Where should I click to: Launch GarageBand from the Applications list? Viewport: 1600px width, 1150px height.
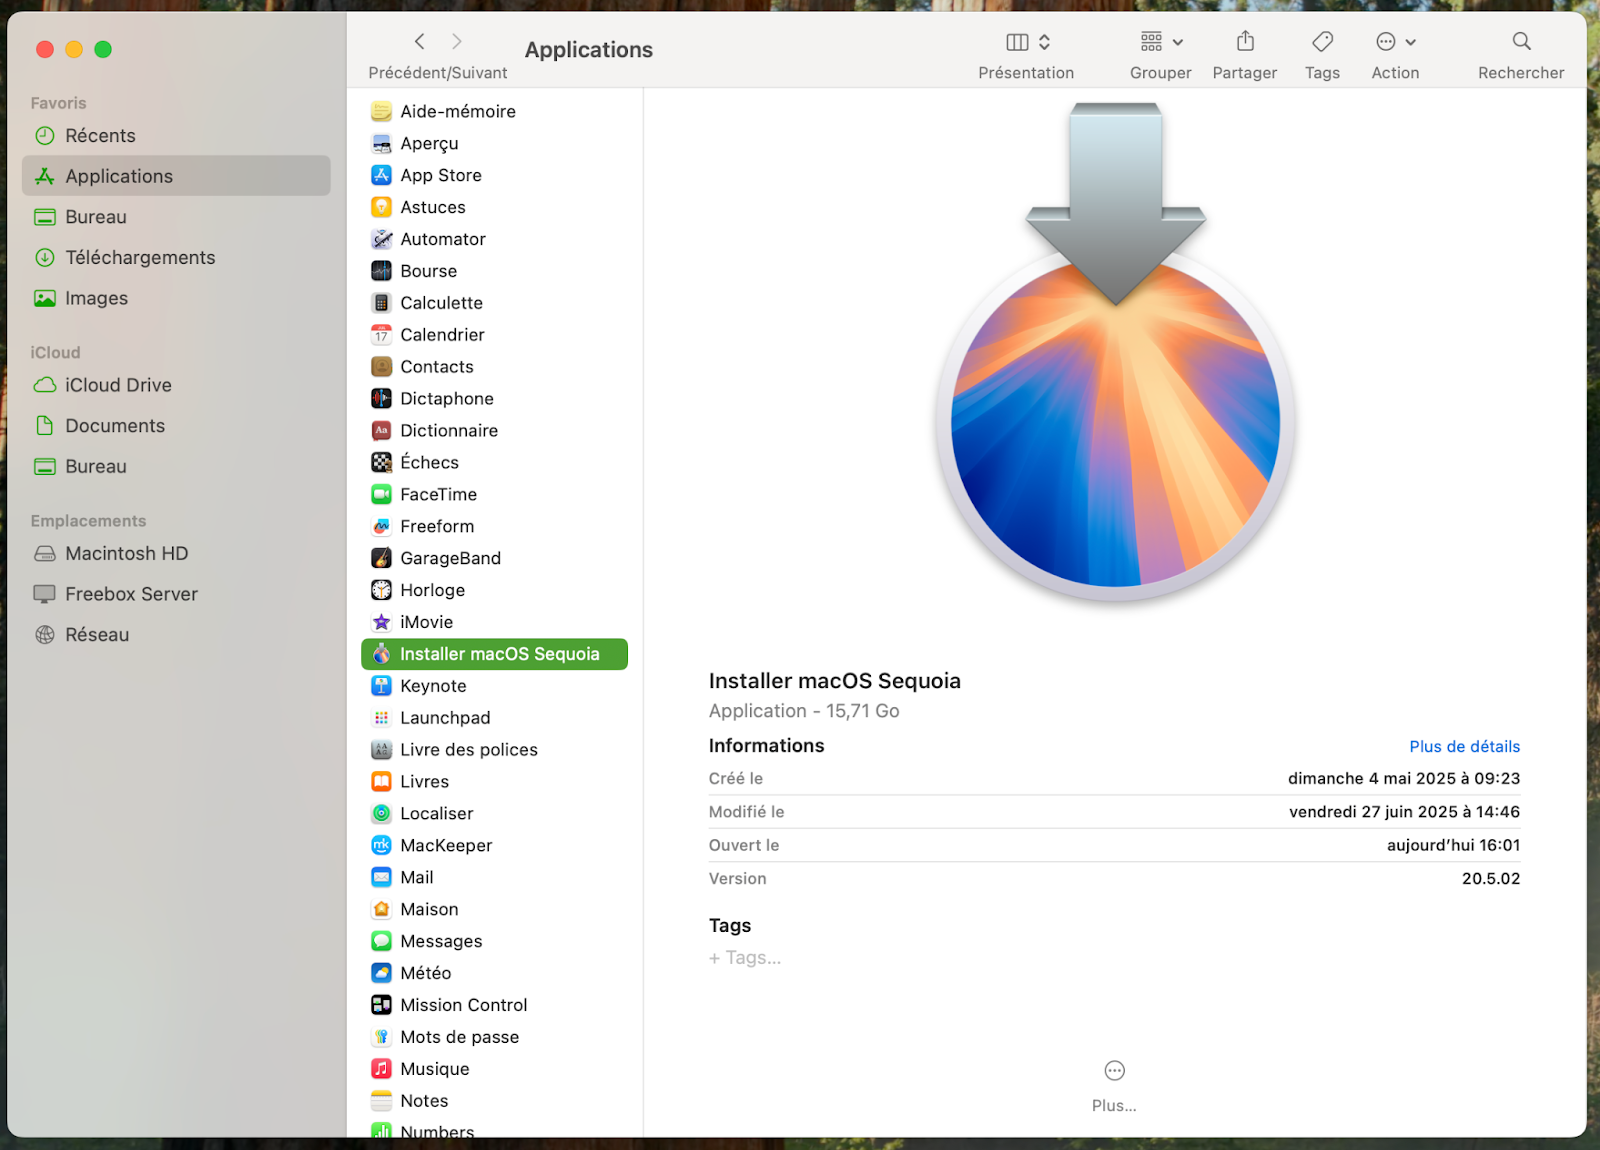pyautogui.click(x=450, y=558)
